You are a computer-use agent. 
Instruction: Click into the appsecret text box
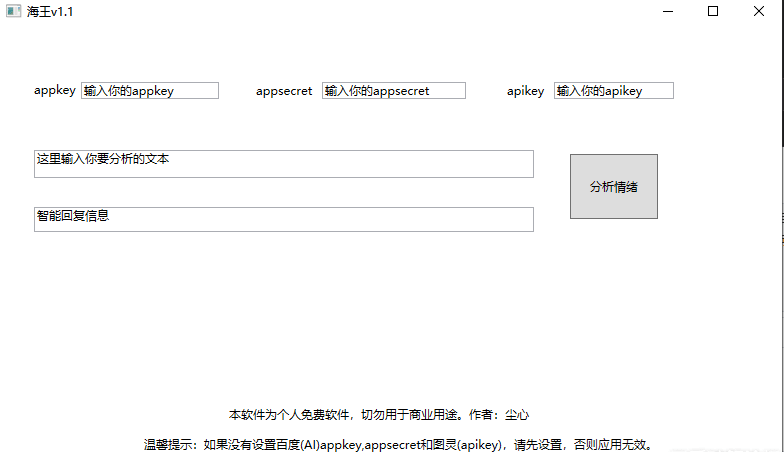(x=393, y=91)
